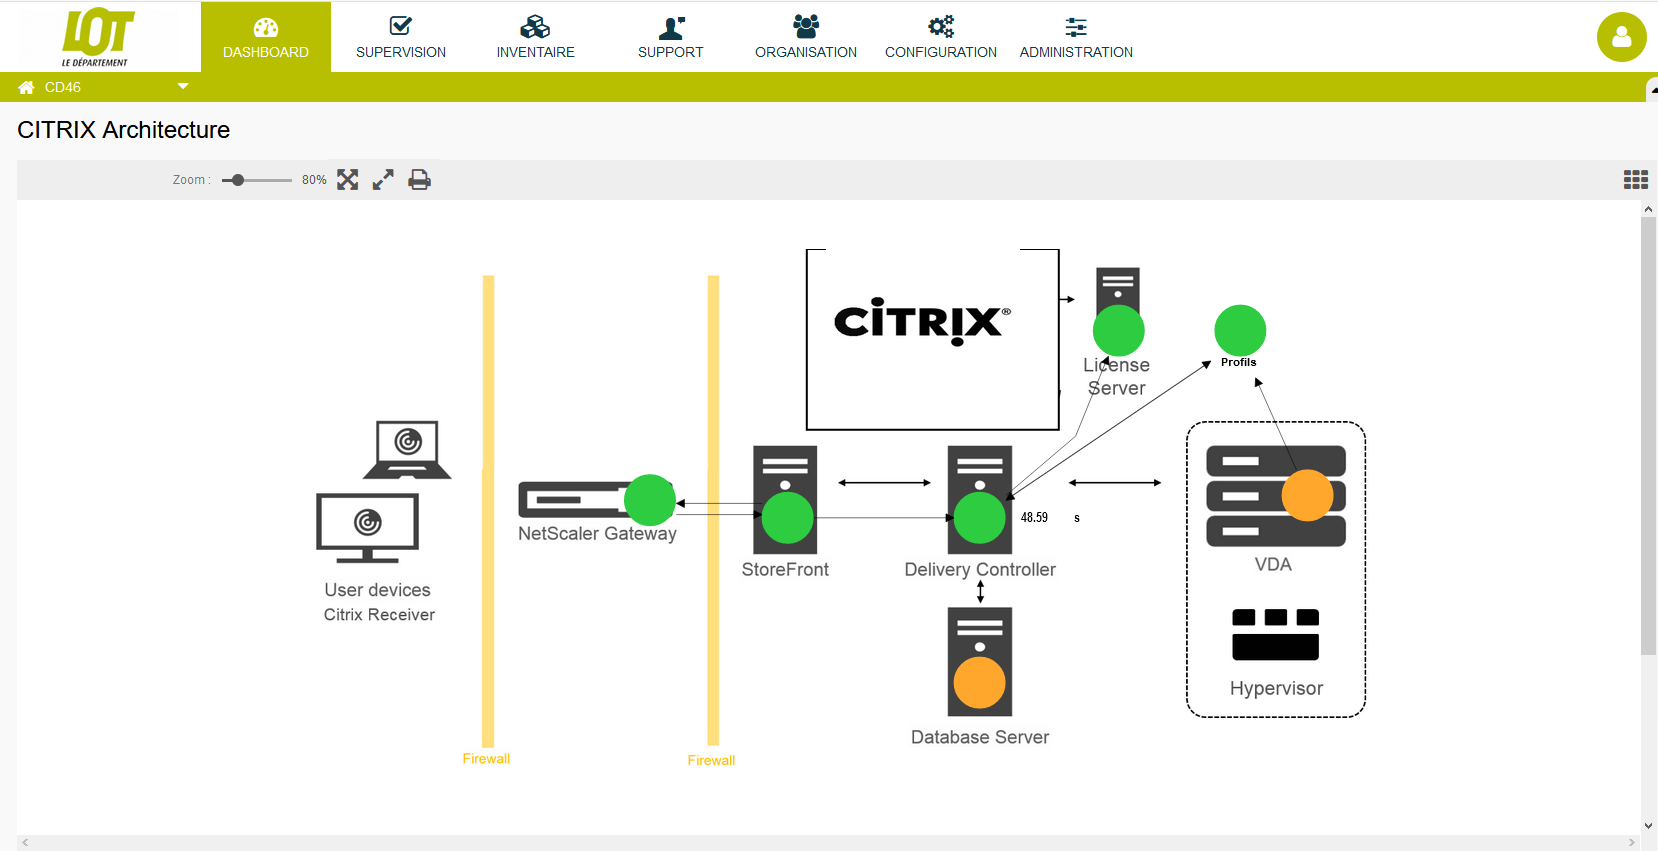This screenshot has height=851, width=1658.
Task: Click the Lot Le Département logo
Action: (x=97, y=37)
